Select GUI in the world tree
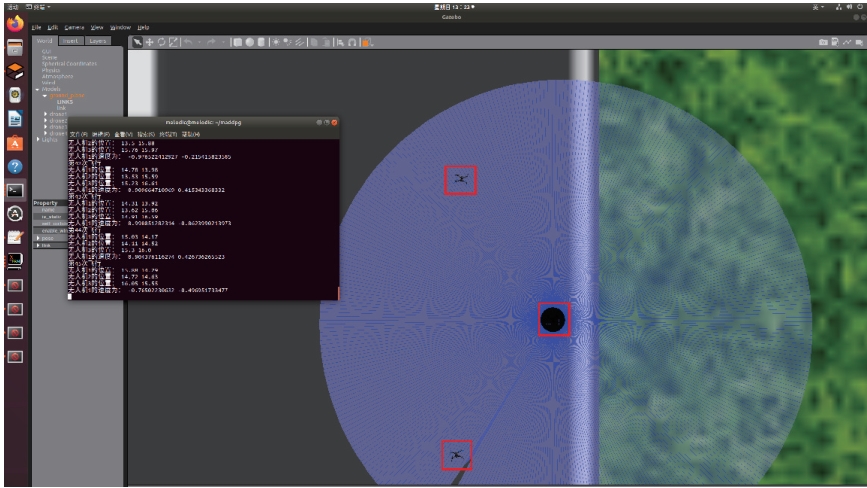This screenshot has width=867, height=488. 46,51
